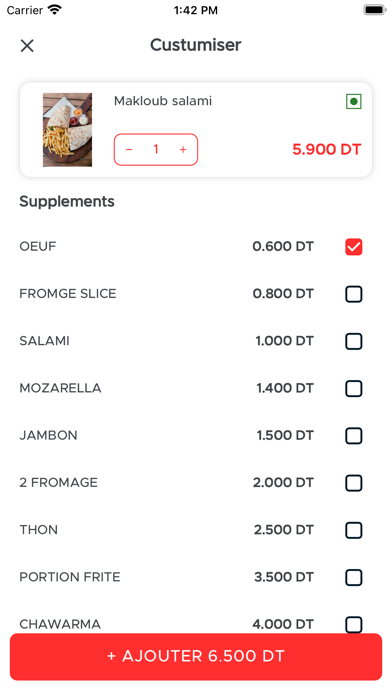The height and width of the screenshot is (696, 392).
Task: Click the 5.900 DT price label
Action: [327, 150]
